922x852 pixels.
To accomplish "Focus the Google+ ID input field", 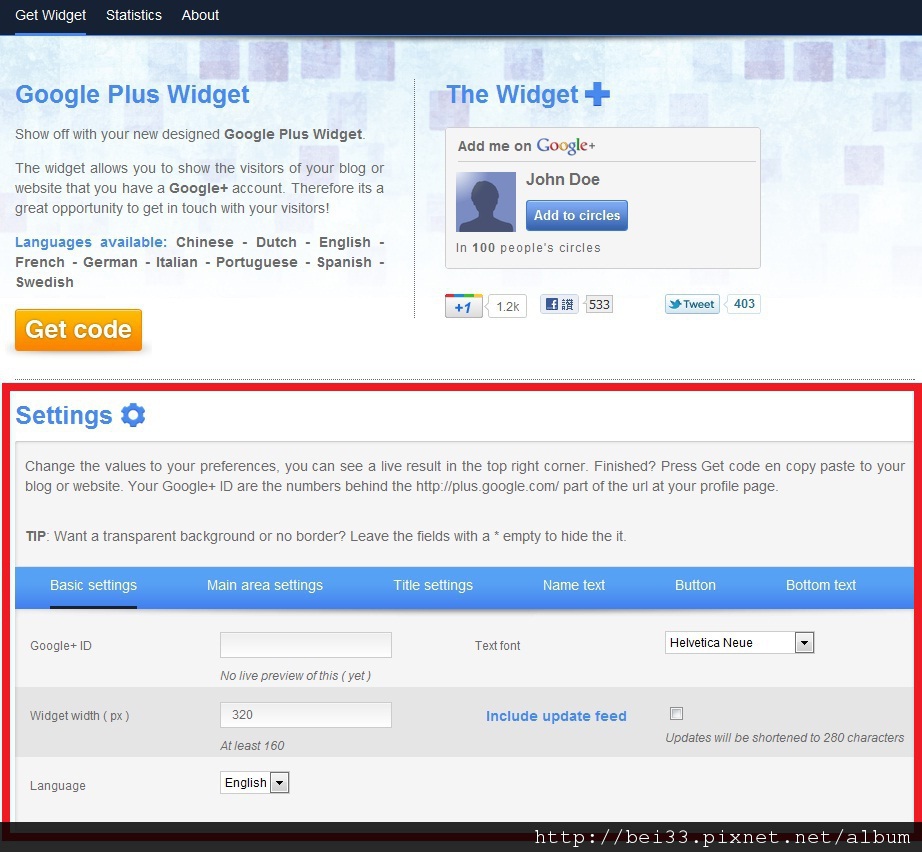I will (x=306, y=645).
